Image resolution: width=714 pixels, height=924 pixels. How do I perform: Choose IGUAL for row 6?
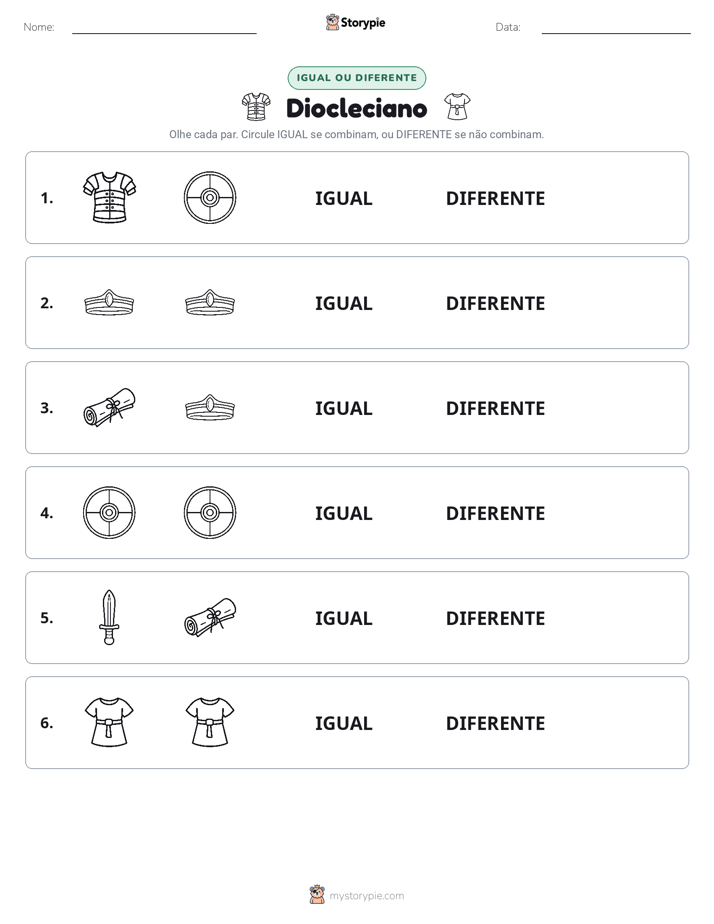click(x=343, y=723)
